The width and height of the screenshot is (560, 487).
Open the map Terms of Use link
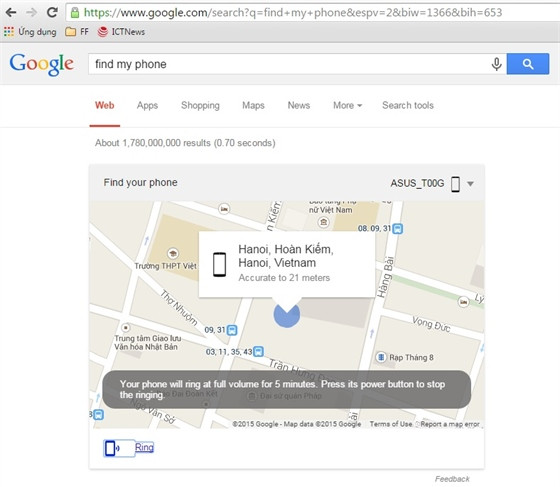[x=391, y=424]
